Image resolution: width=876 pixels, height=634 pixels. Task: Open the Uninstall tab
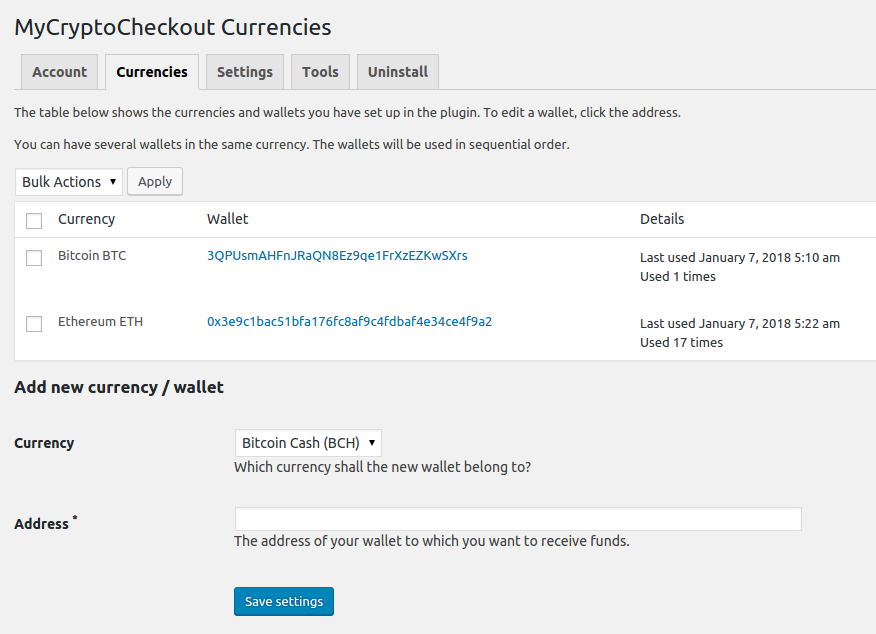point(398,72)
